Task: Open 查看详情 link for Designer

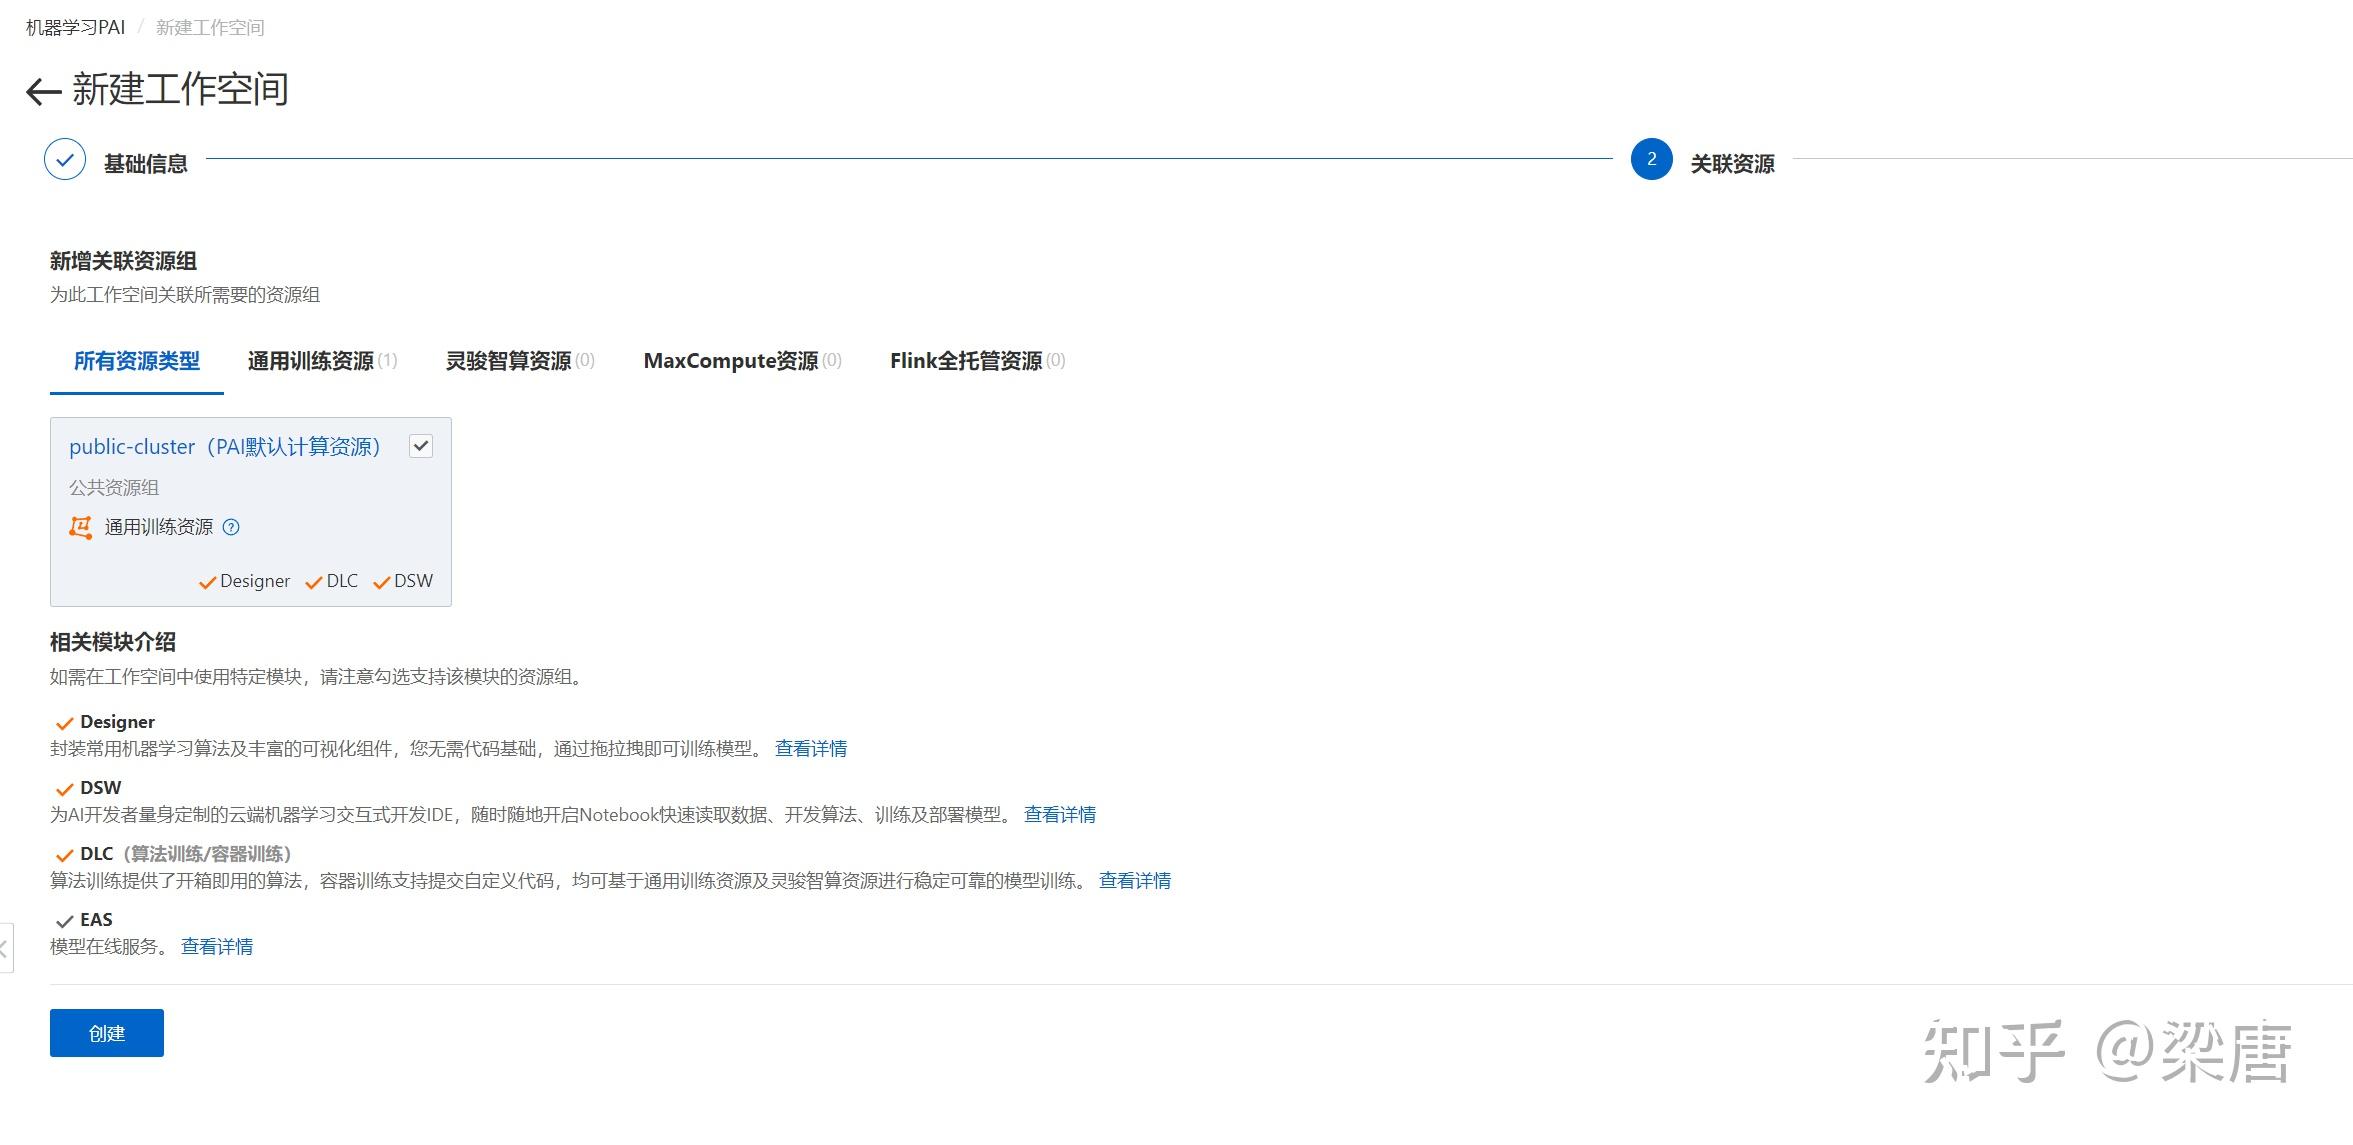Action: (x=811, y=749)
